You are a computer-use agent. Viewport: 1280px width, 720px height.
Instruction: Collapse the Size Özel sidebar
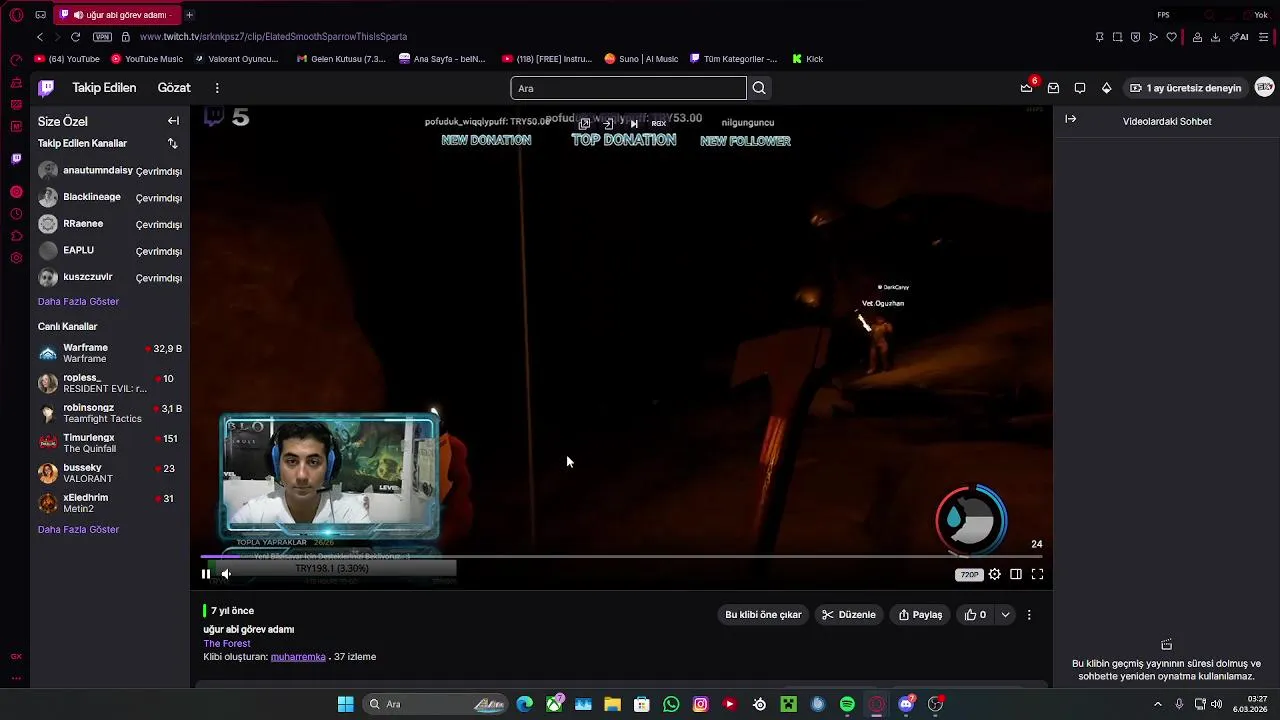[173, 121]
